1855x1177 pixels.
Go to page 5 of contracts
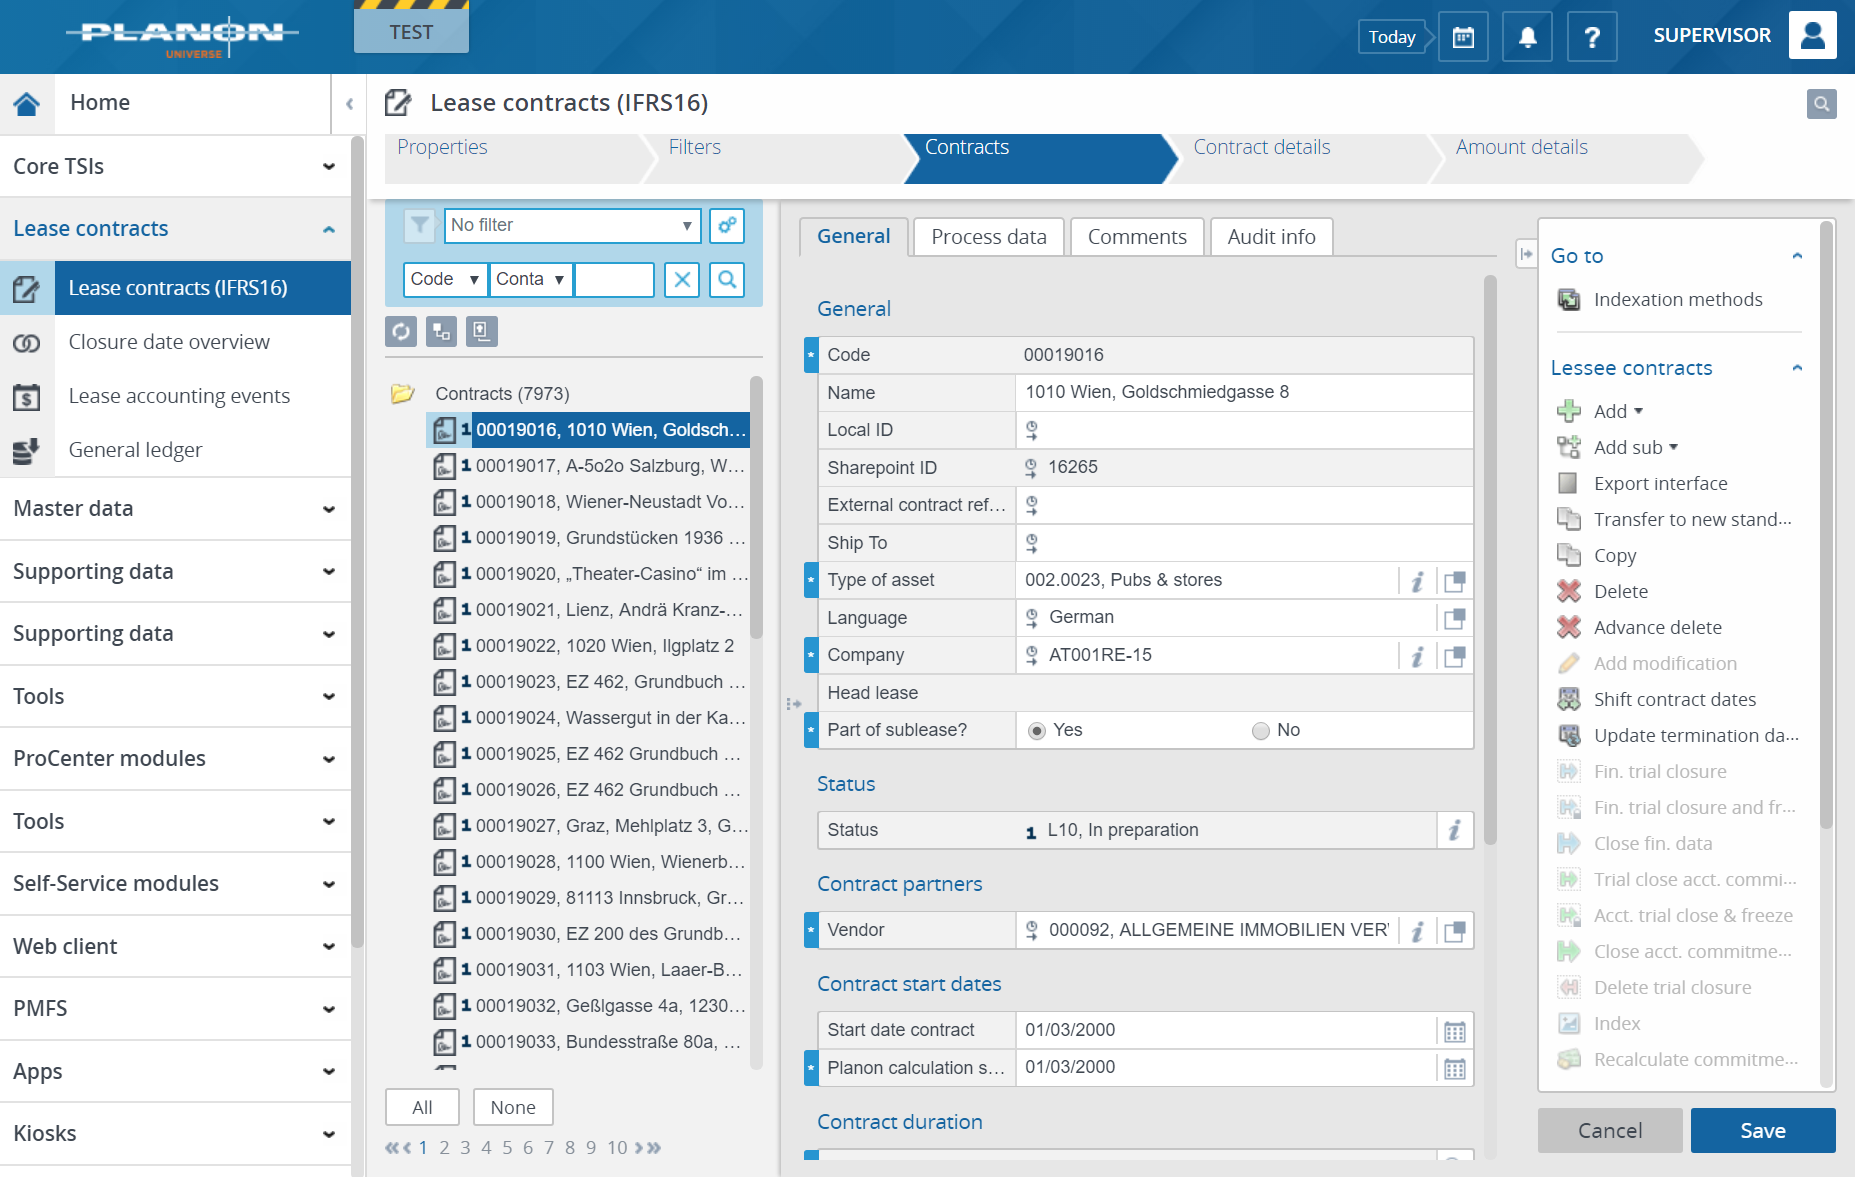tap(507, 1147)
